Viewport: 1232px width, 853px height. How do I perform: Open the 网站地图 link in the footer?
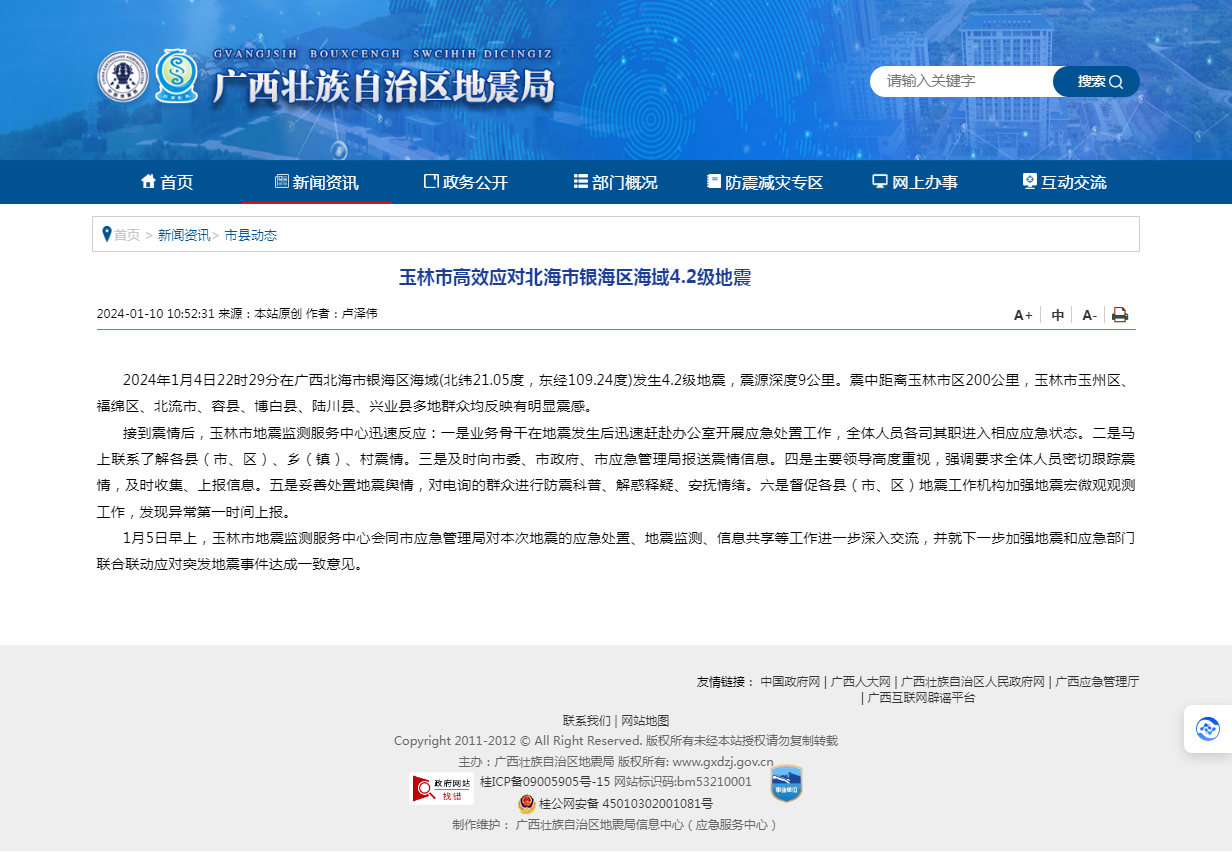(x=646, y=719)
